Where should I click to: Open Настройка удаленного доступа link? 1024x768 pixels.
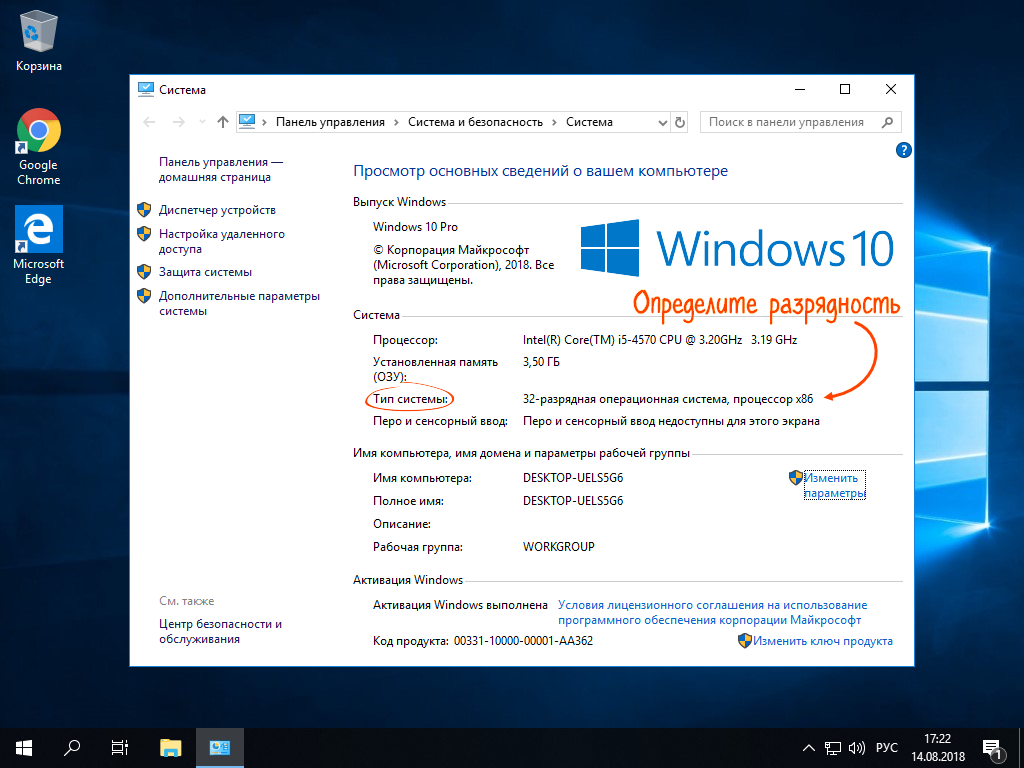click(222, 241)
